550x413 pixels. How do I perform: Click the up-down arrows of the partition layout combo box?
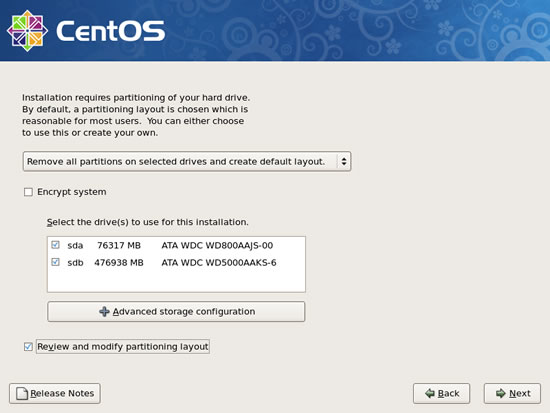(x=344, y=161)
